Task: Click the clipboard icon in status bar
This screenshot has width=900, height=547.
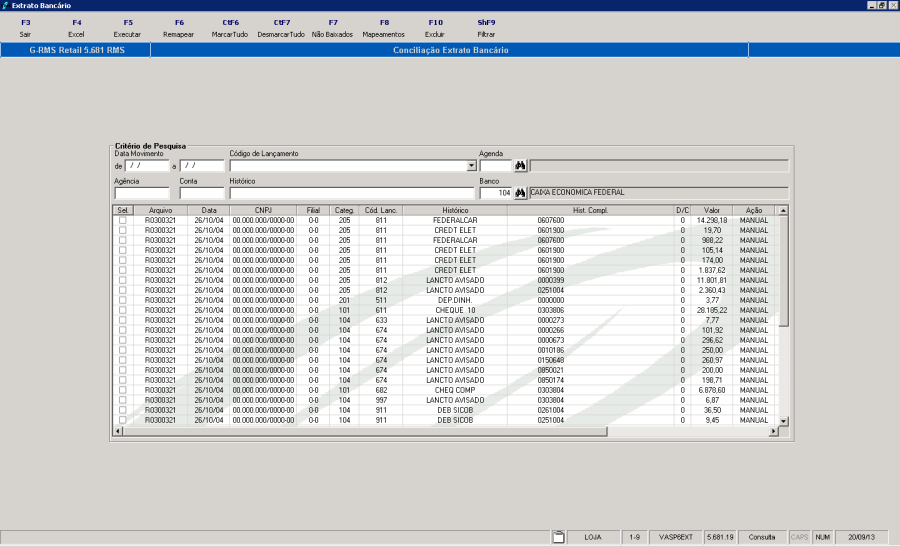Action: [x=559, y=537]
